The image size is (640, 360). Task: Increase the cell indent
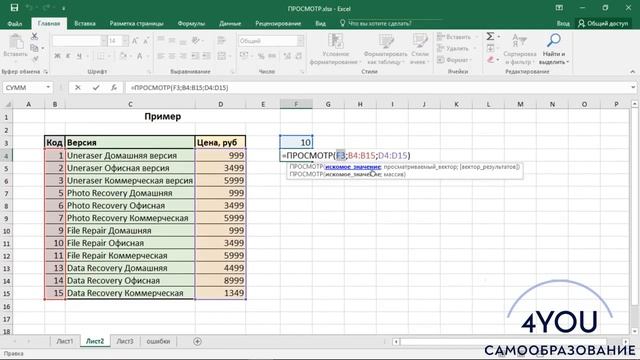[x=207, y=56]
